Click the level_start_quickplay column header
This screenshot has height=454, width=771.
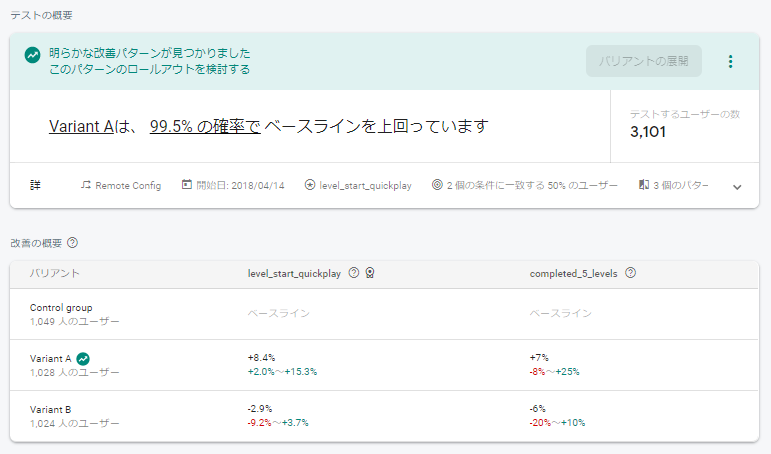click(295, 273)
